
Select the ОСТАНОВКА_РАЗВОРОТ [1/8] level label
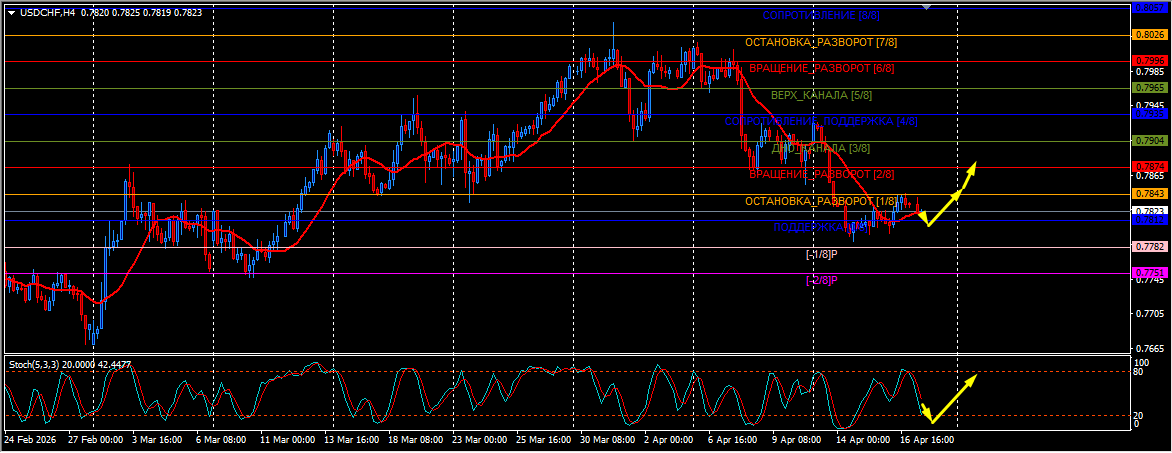(x=821, y=201)
